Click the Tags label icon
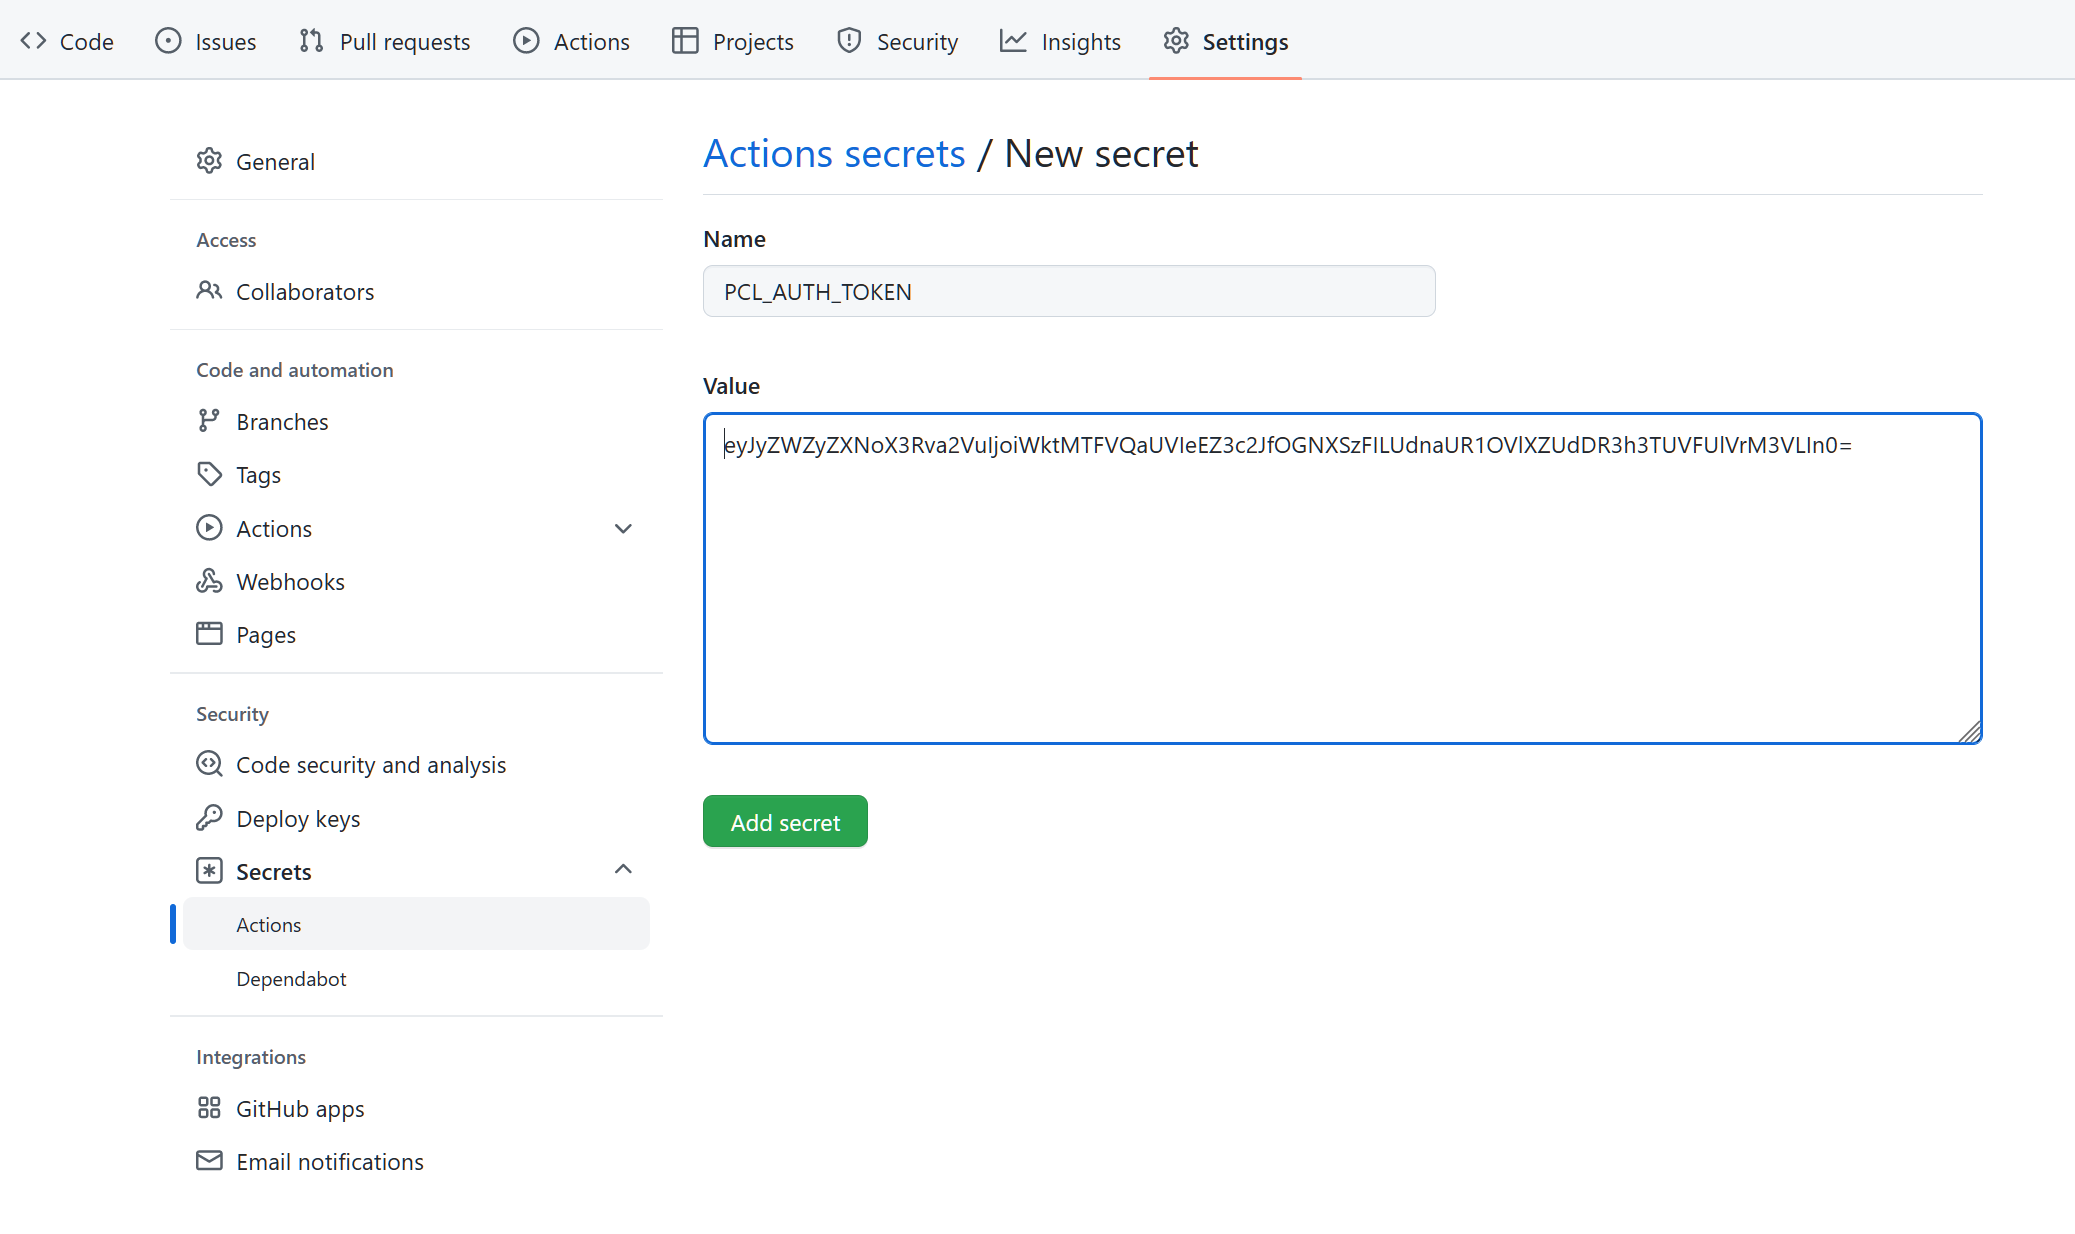 (209, 474)
